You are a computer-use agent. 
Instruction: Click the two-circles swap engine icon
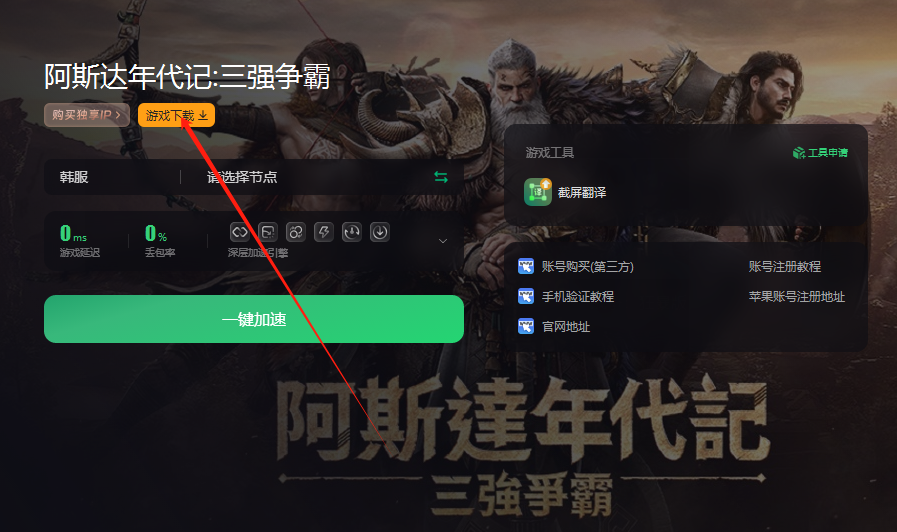pyautogui.click(x=296, y=232)
